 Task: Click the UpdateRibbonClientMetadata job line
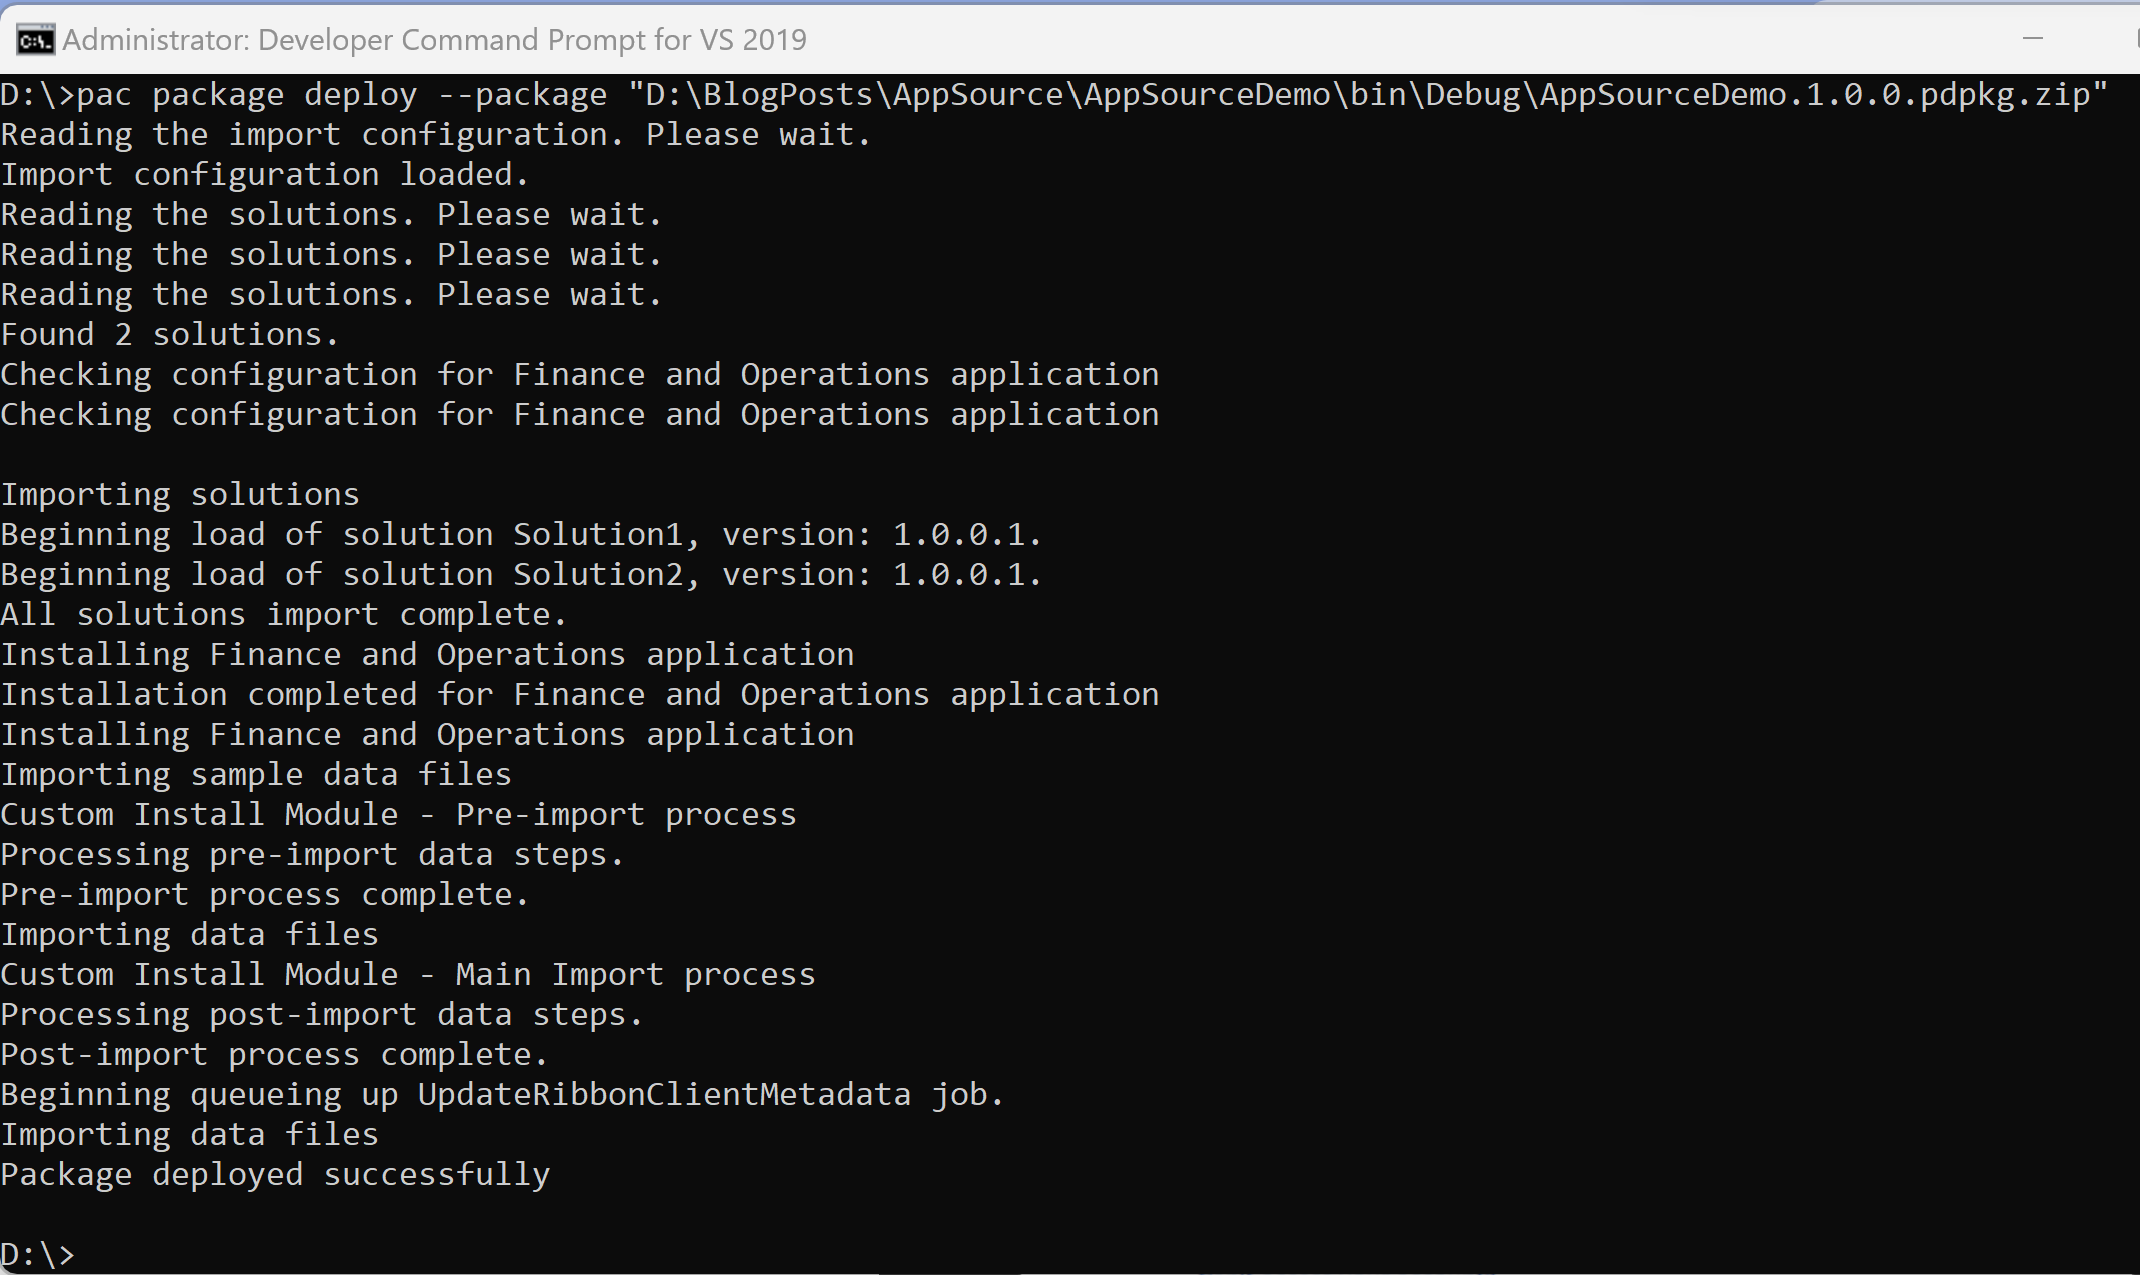click(501, 1095)
